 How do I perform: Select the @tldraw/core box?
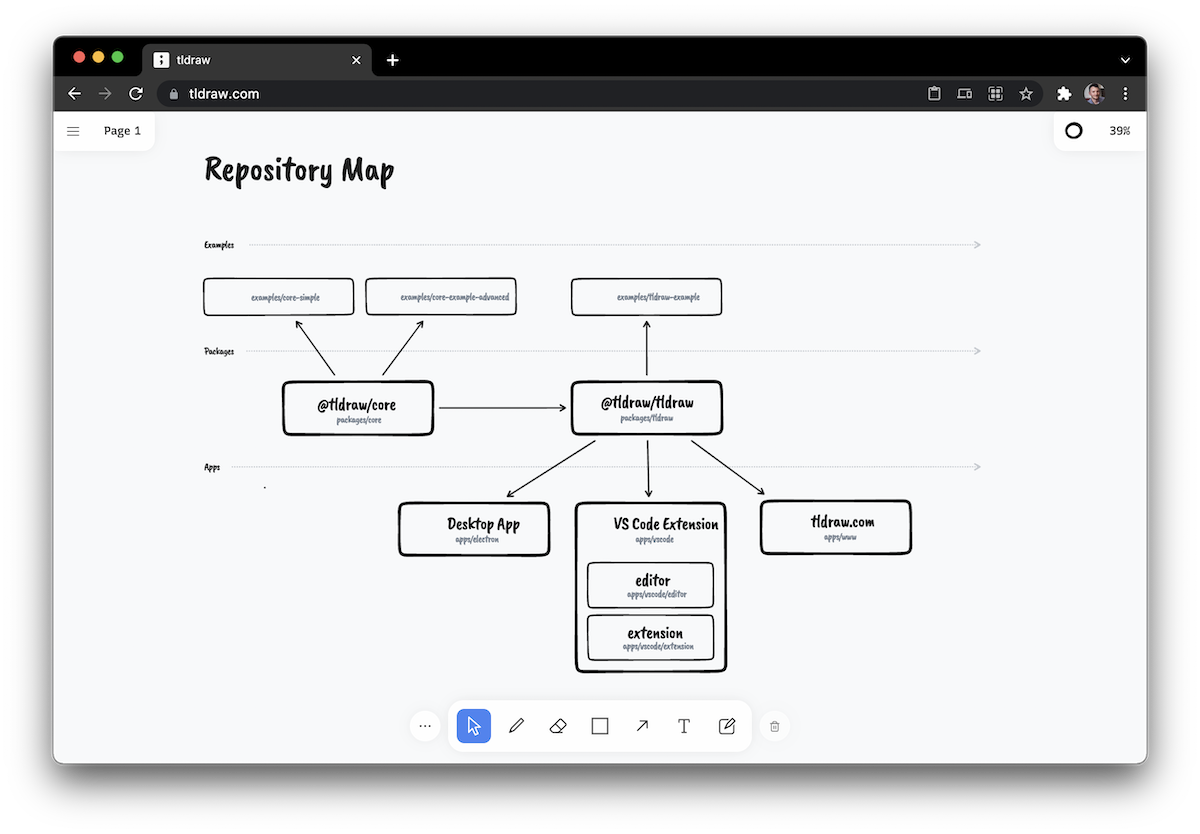358,408
